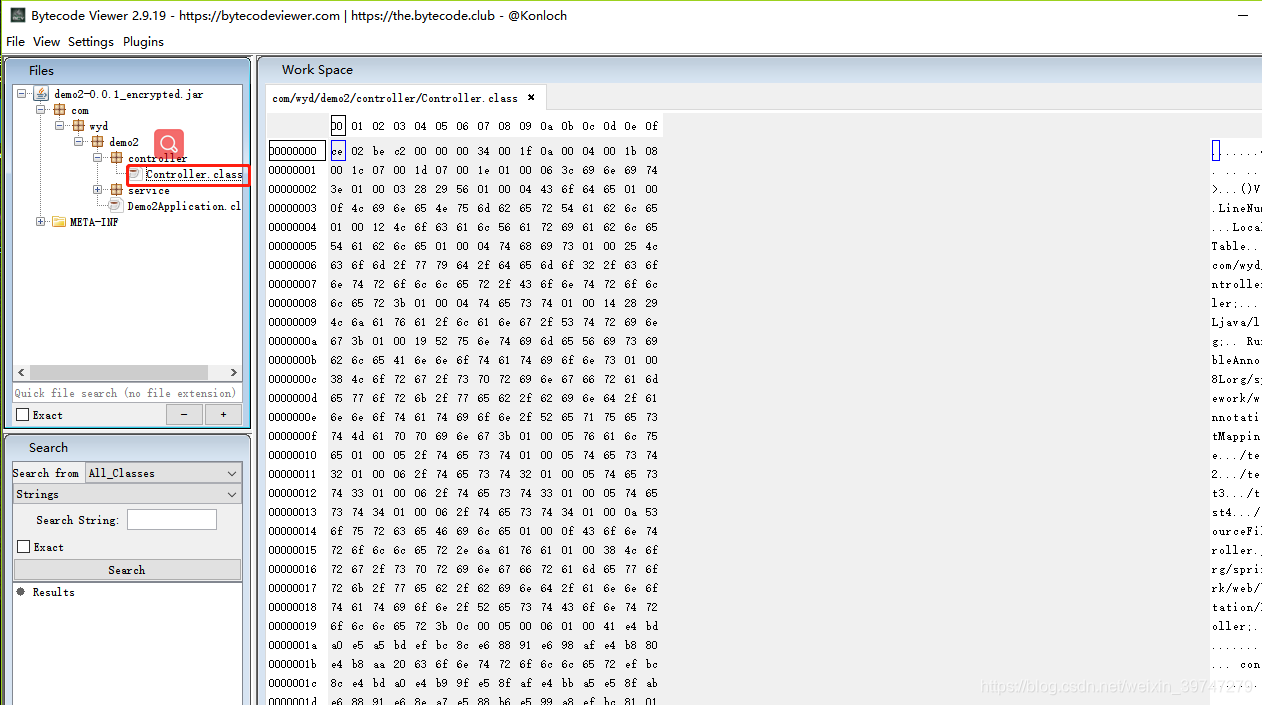Screen dimensions: 1262x705
Task: Select the META-INF folder label
Action: pyautogui.click(x=94, y=222)
